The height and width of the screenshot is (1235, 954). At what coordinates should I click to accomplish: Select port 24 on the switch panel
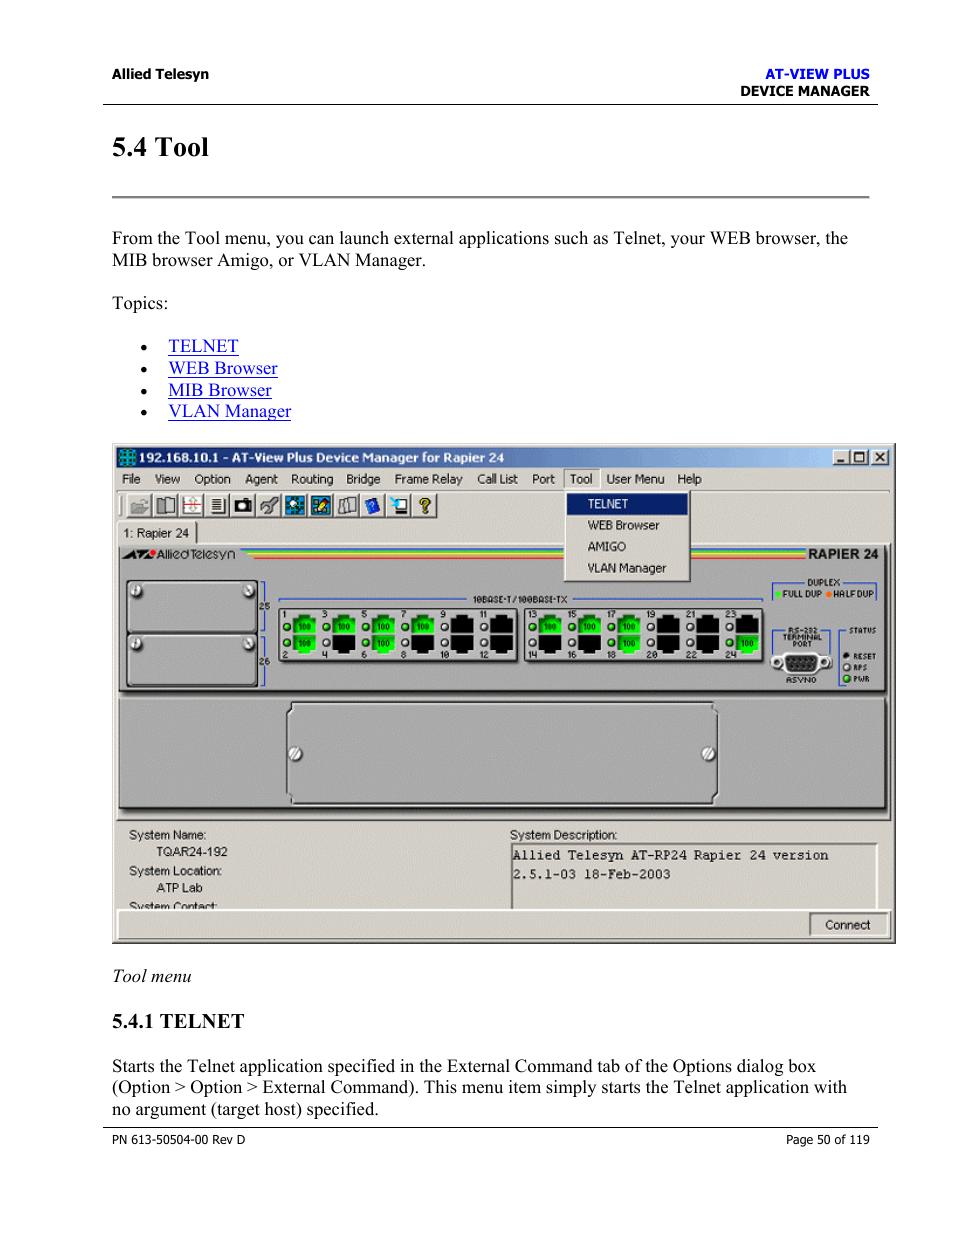point(747,643)
